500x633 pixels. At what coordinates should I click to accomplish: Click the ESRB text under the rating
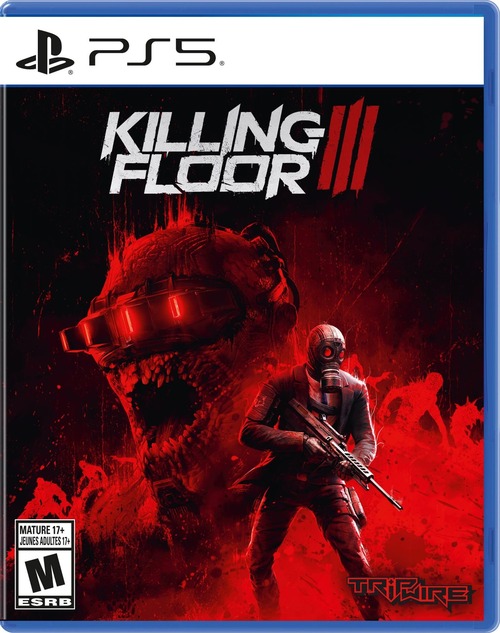(x=45, y=602)
